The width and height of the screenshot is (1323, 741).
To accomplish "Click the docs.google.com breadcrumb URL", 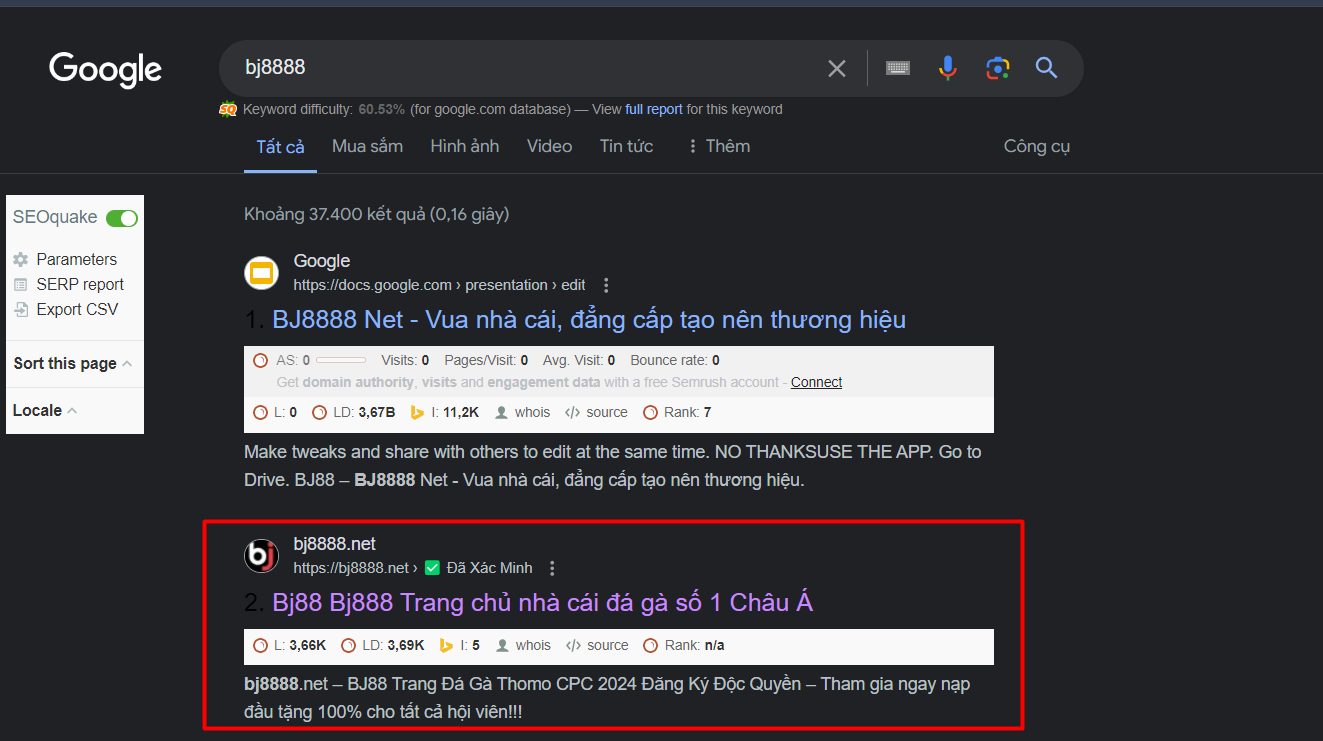I will click(x=439, y=285).
